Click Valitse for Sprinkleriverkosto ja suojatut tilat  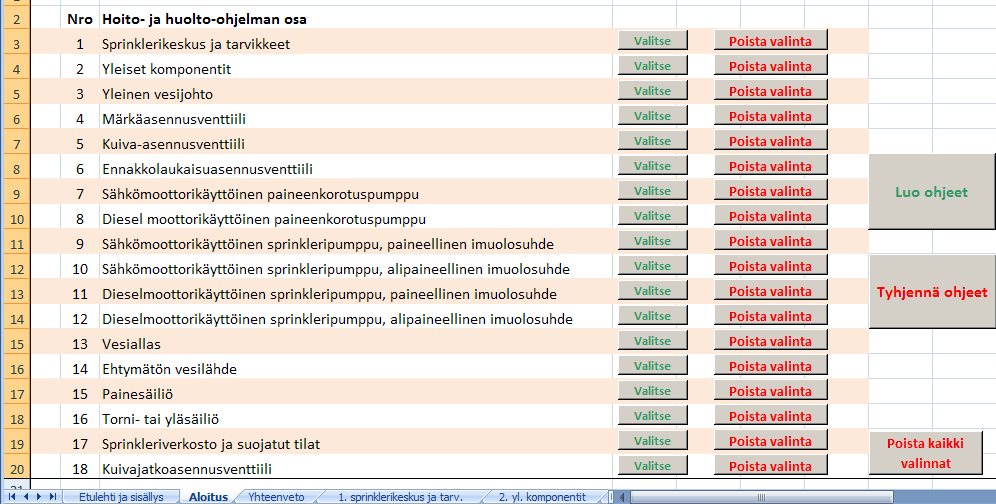(x=652, y=440)
